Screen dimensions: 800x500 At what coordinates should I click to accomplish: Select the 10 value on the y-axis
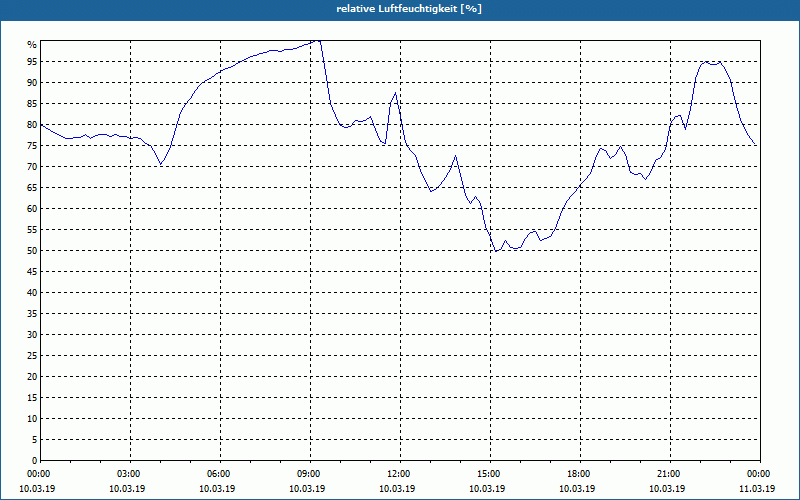(32, 419)
